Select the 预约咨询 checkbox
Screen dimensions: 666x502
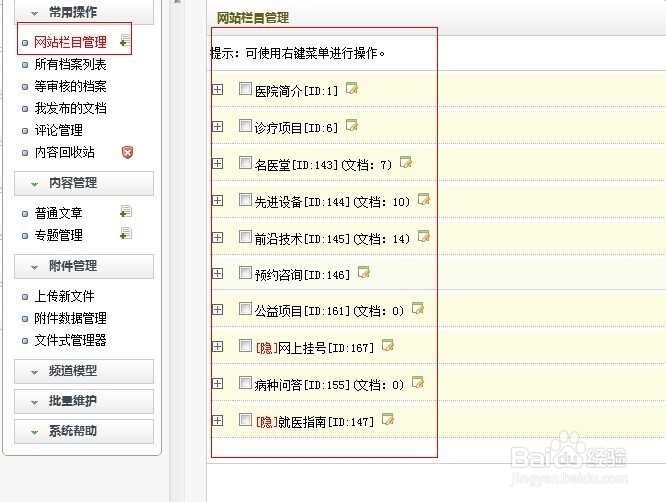[245, 272]
